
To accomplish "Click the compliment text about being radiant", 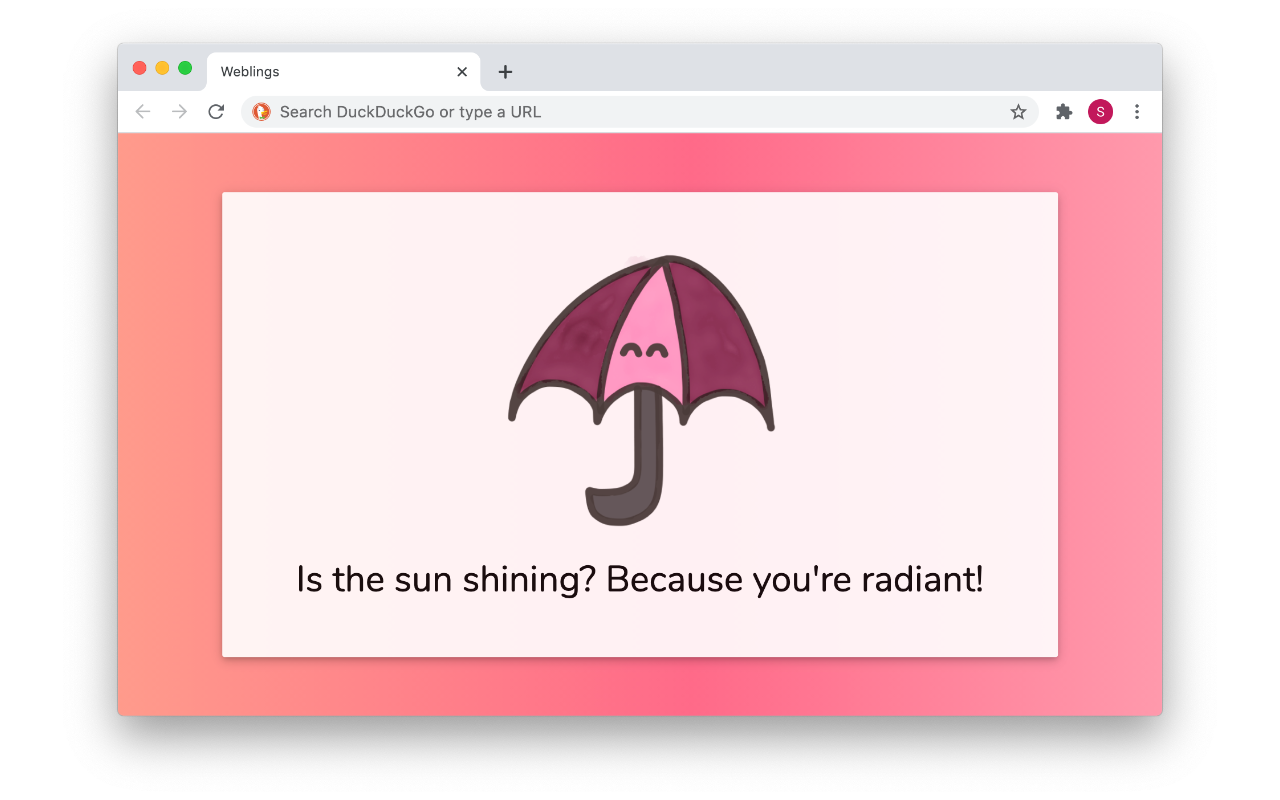I will pos(640,579).
